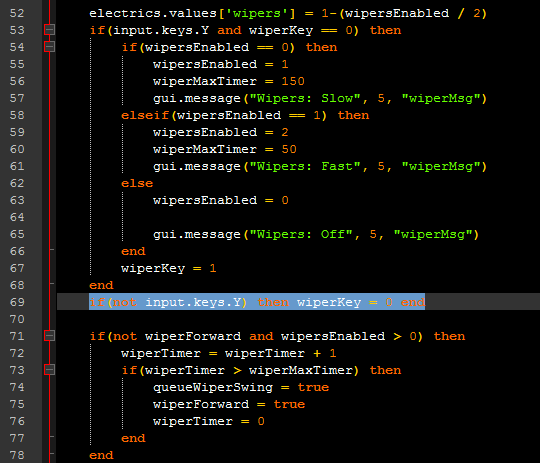Click the "end" keyword on line 77
The height and width of the screenshot is (463, 540).
pyautogui.click(x=133, y=439)
